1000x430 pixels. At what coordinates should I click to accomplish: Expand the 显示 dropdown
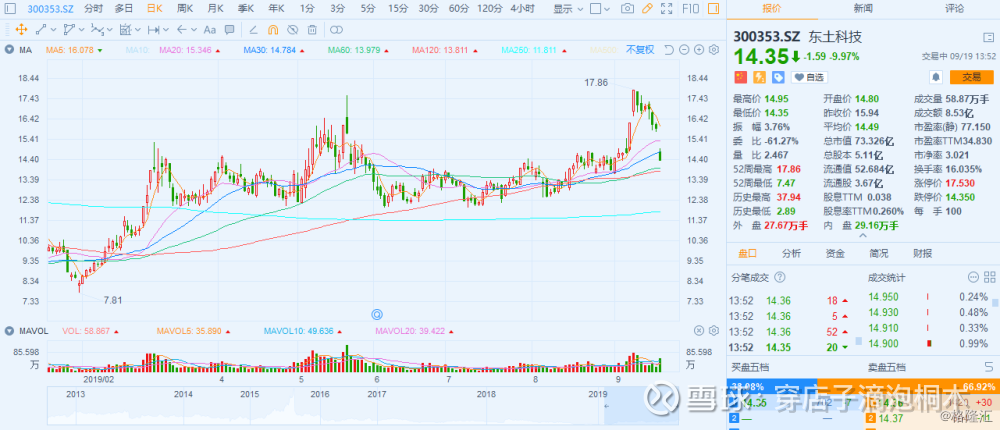click(568, 8)
